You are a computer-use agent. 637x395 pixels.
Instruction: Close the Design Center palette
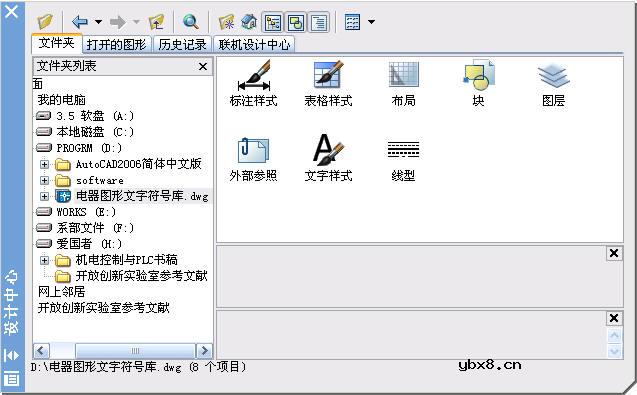[x=12, y=11]
